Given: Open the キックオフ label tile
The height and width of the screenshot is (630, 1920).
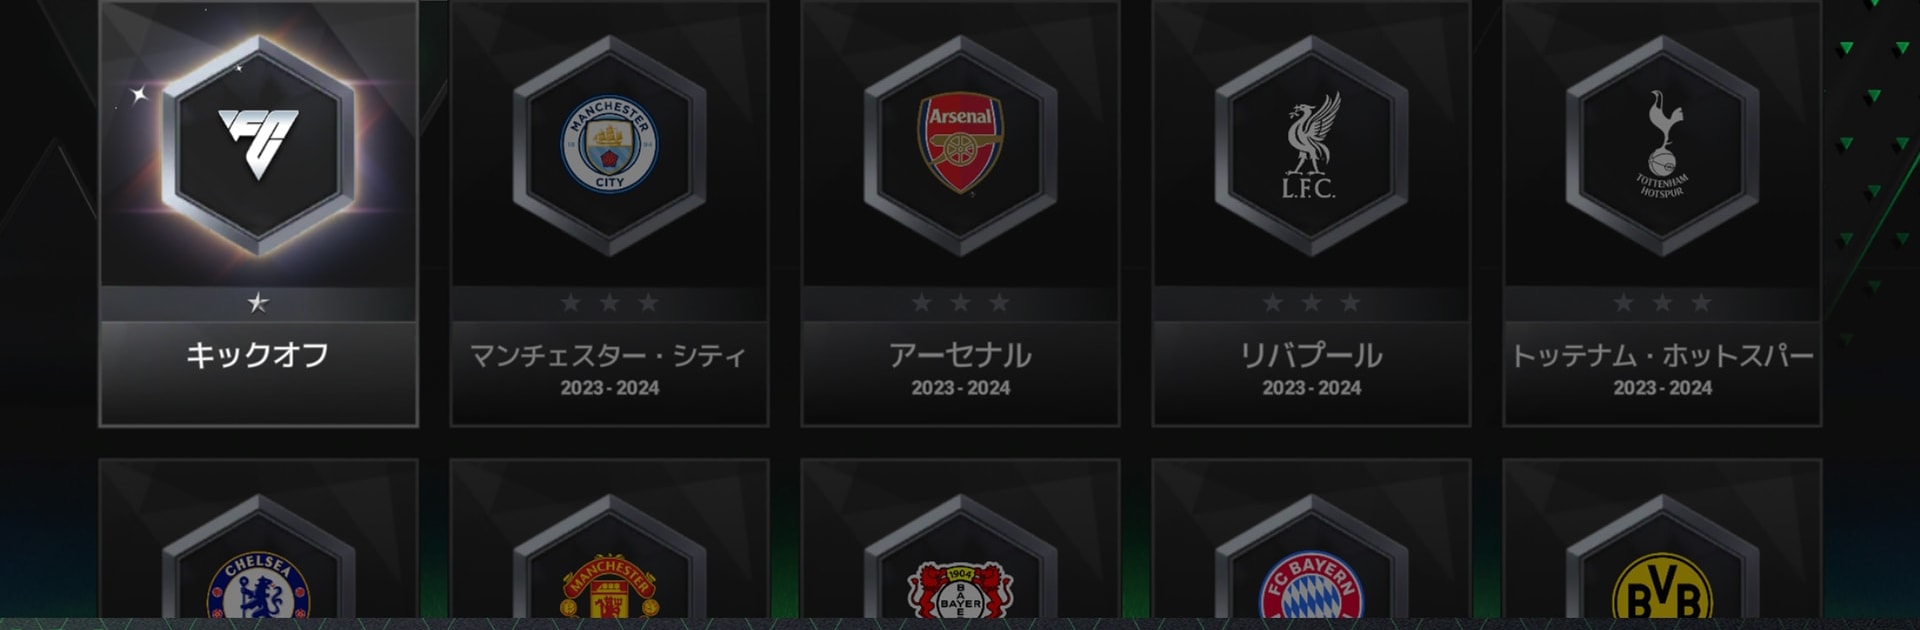Looking at the screenshot, I should pyautogui.click(x=258, y=372).
